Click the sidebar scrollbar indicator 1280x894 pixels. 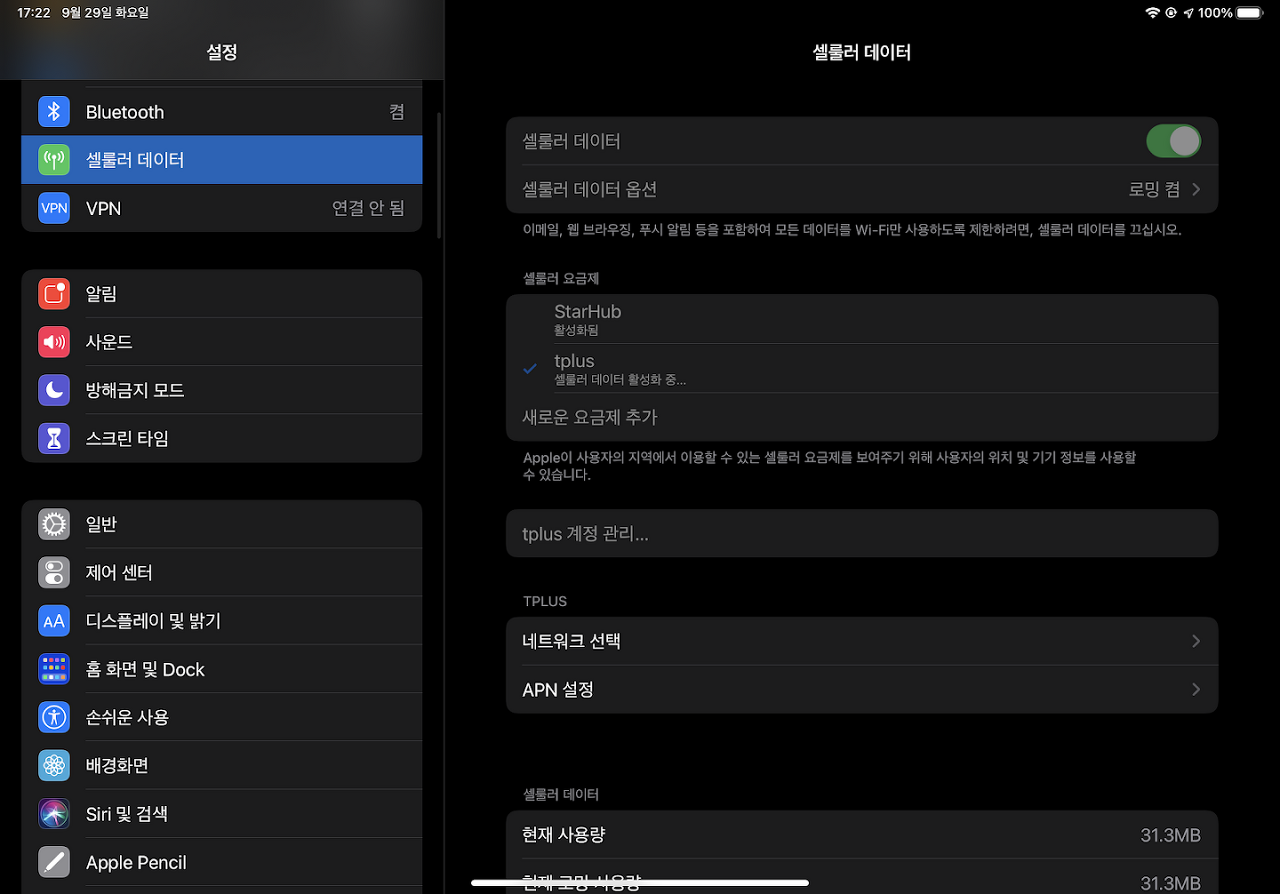tap(439, 175)
